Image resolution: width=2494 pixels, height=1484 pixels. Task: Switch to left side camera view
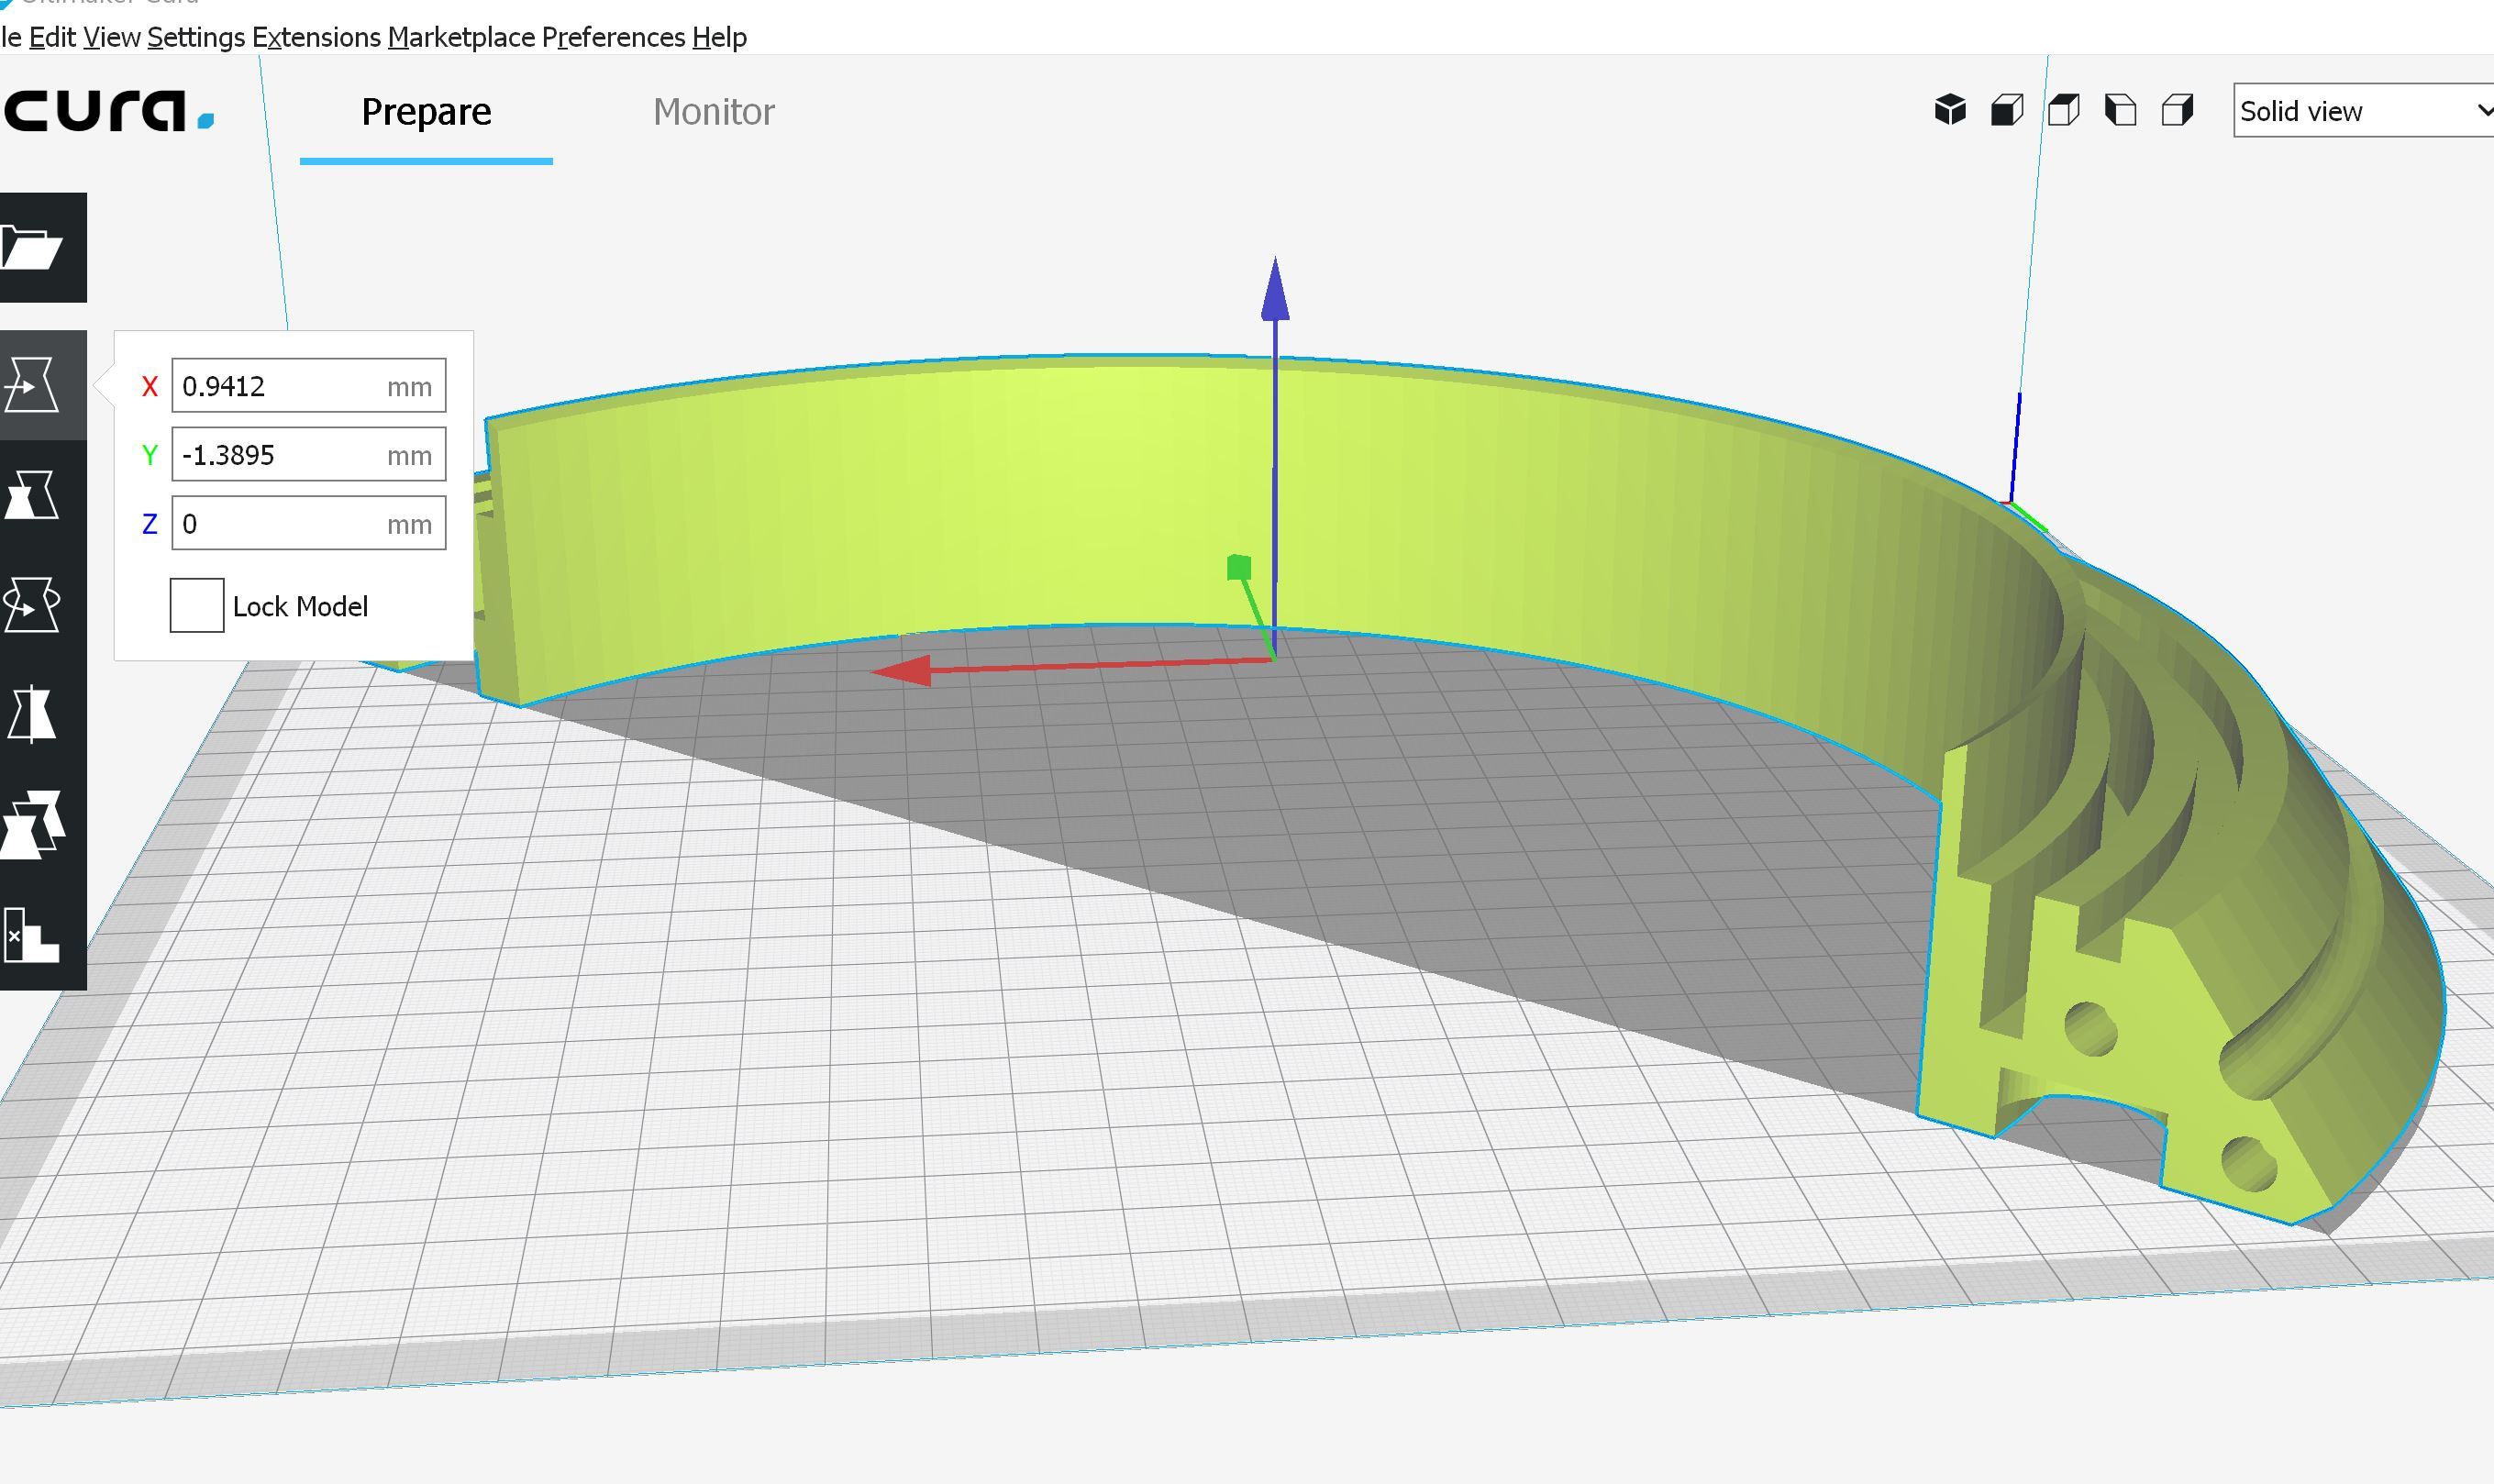point(2121,110)
